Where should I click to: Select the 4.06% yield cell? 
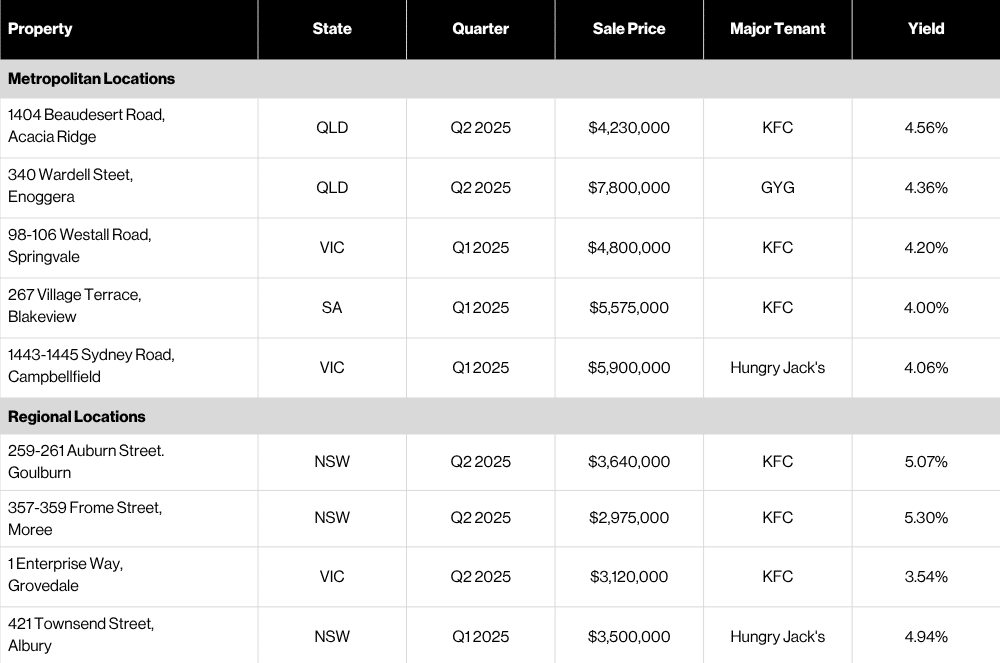[926, 368]
